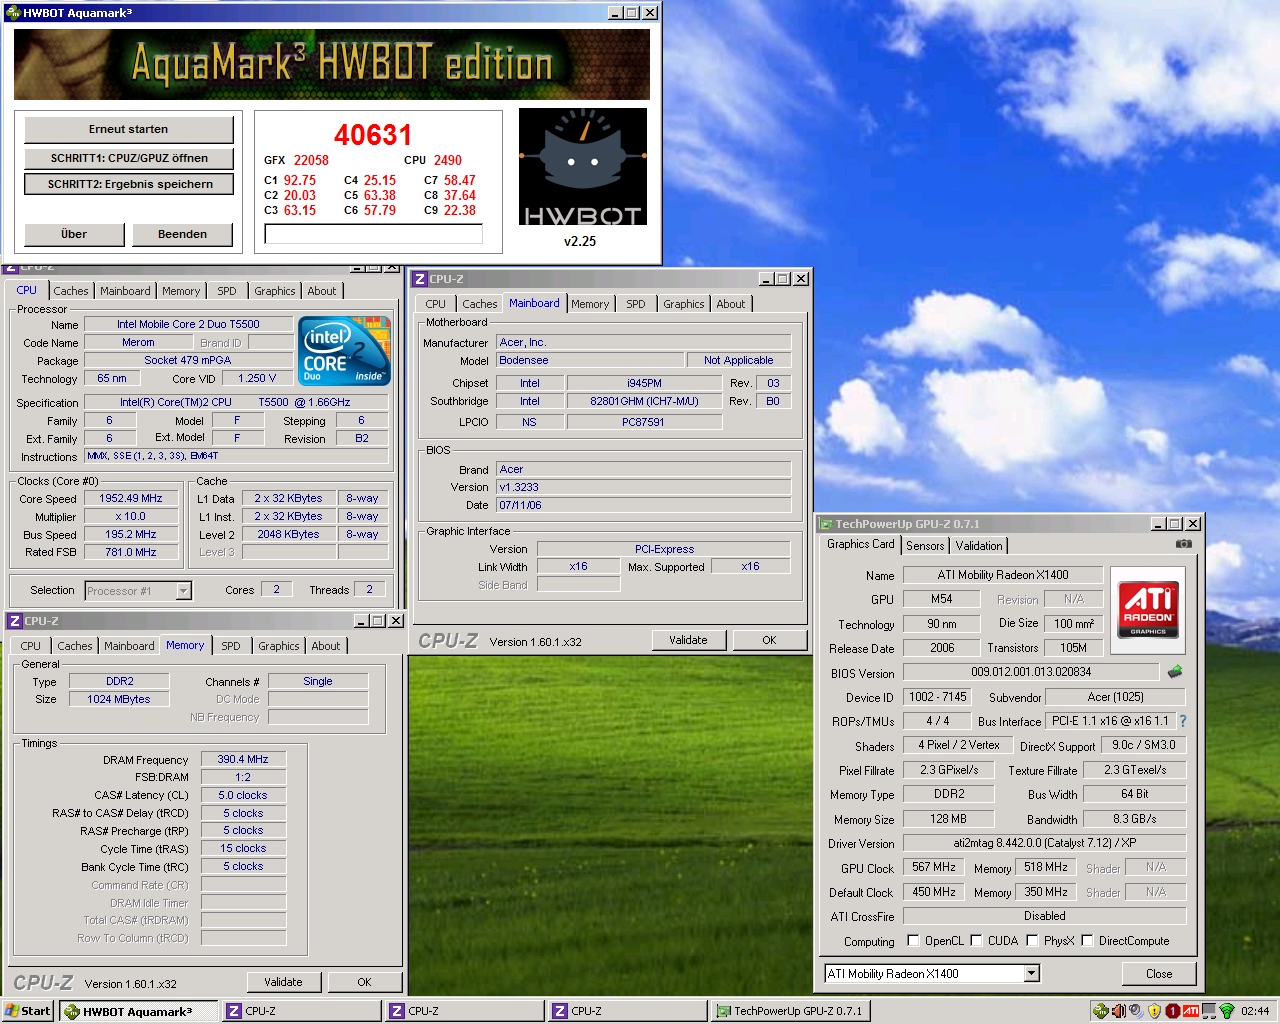Enable the CUDA checkbox
The image size is (1280, 1024).
[x=976, y=941]
